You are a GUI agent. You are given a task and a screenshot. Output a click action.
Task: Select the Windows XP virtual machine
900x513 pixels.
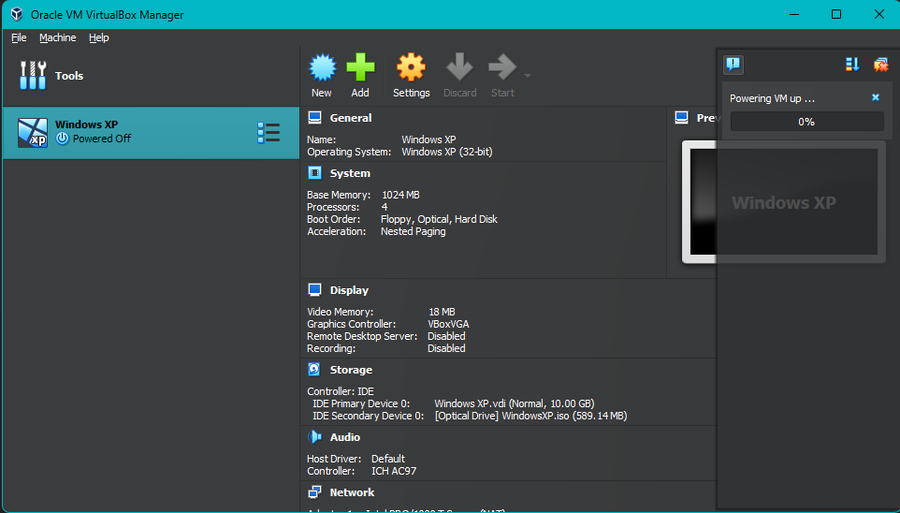point(151,133)
